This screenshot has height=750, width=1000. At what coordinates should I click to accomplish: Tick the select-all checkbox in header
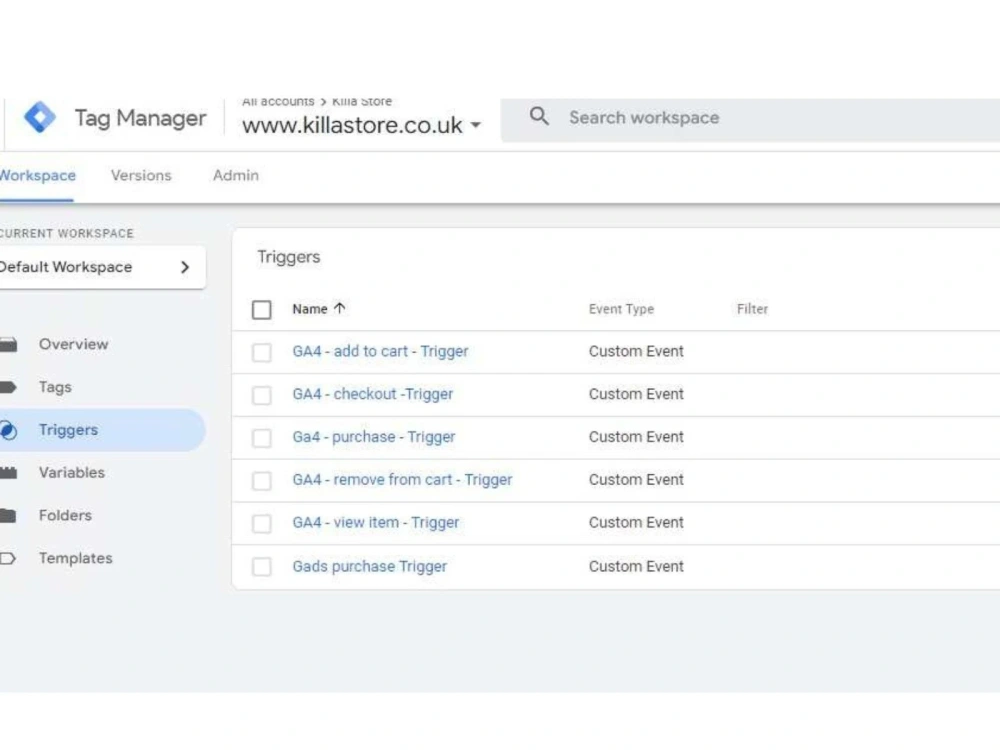261,310
